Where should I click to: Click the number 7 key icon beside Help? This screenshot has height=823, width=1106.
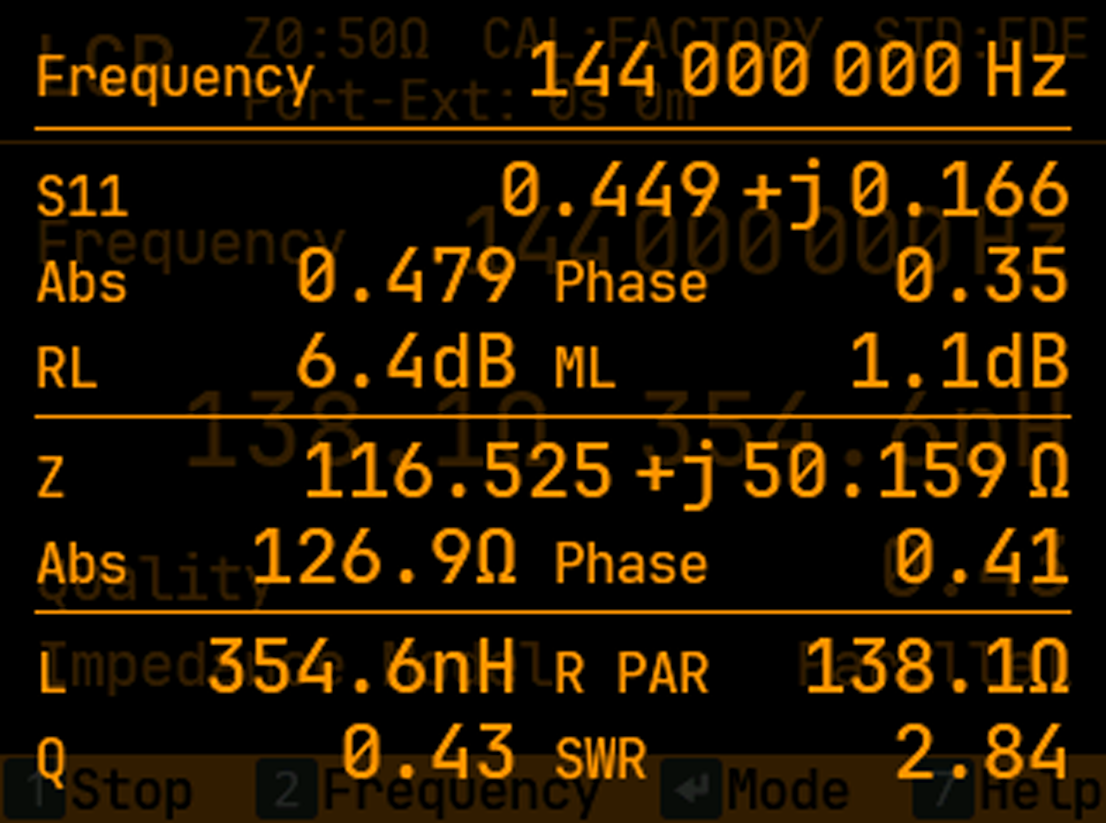pyautogui.click(x=945, y=792)
